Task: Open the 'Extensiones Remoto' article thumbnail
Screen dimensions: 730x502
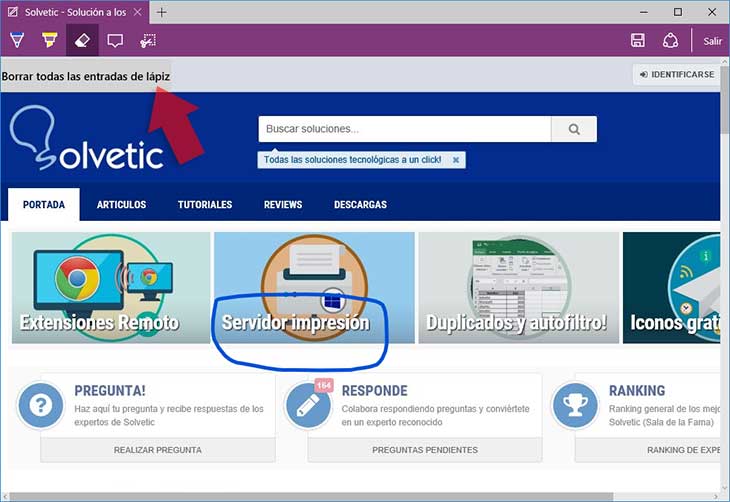Action: click(111, 288)
